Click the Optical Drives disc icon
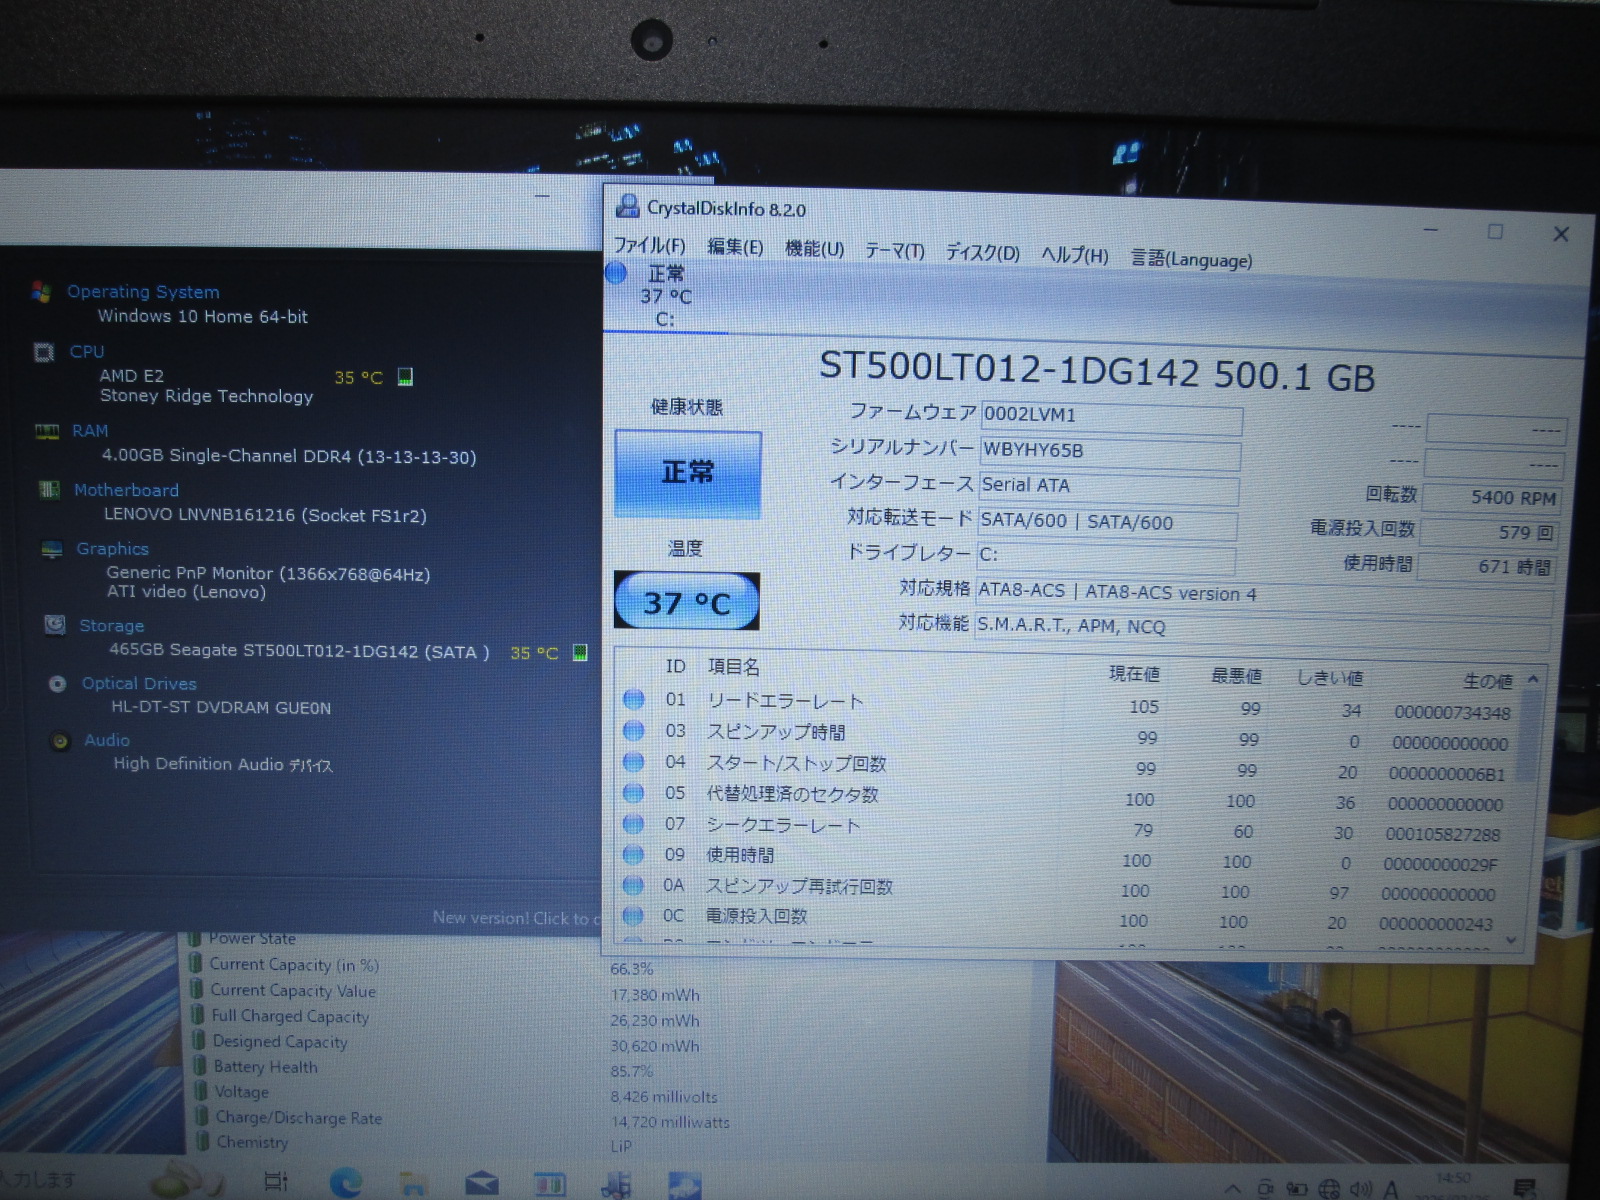The image size is (1600, 1200). pyautogui.click(x=58, y=684)
